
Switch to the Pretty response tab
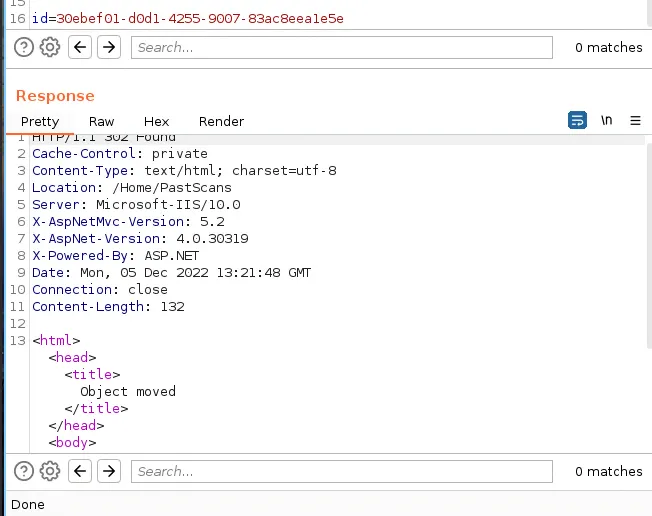40,121
